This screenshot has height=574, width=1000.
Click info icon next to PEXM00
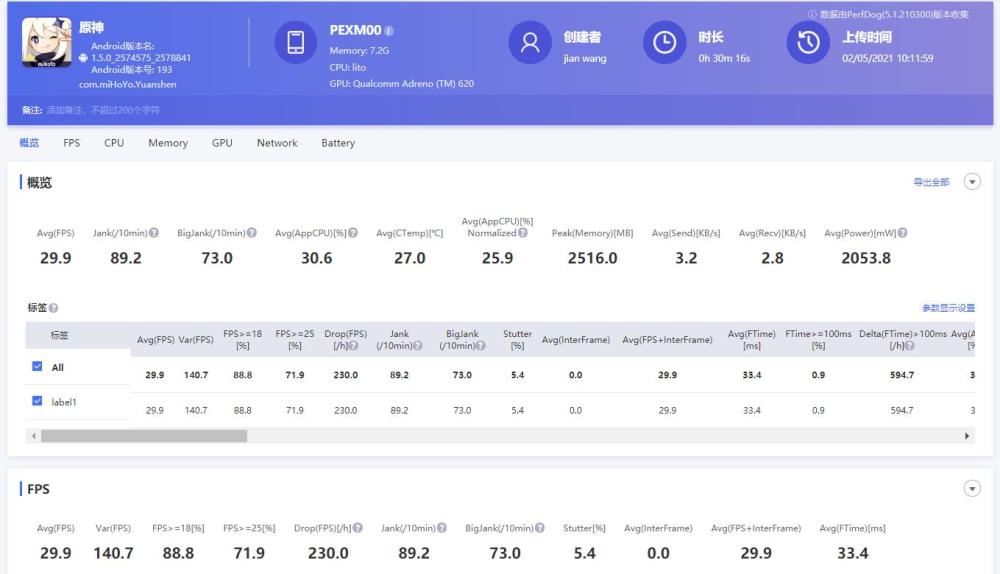click(389, 31)
